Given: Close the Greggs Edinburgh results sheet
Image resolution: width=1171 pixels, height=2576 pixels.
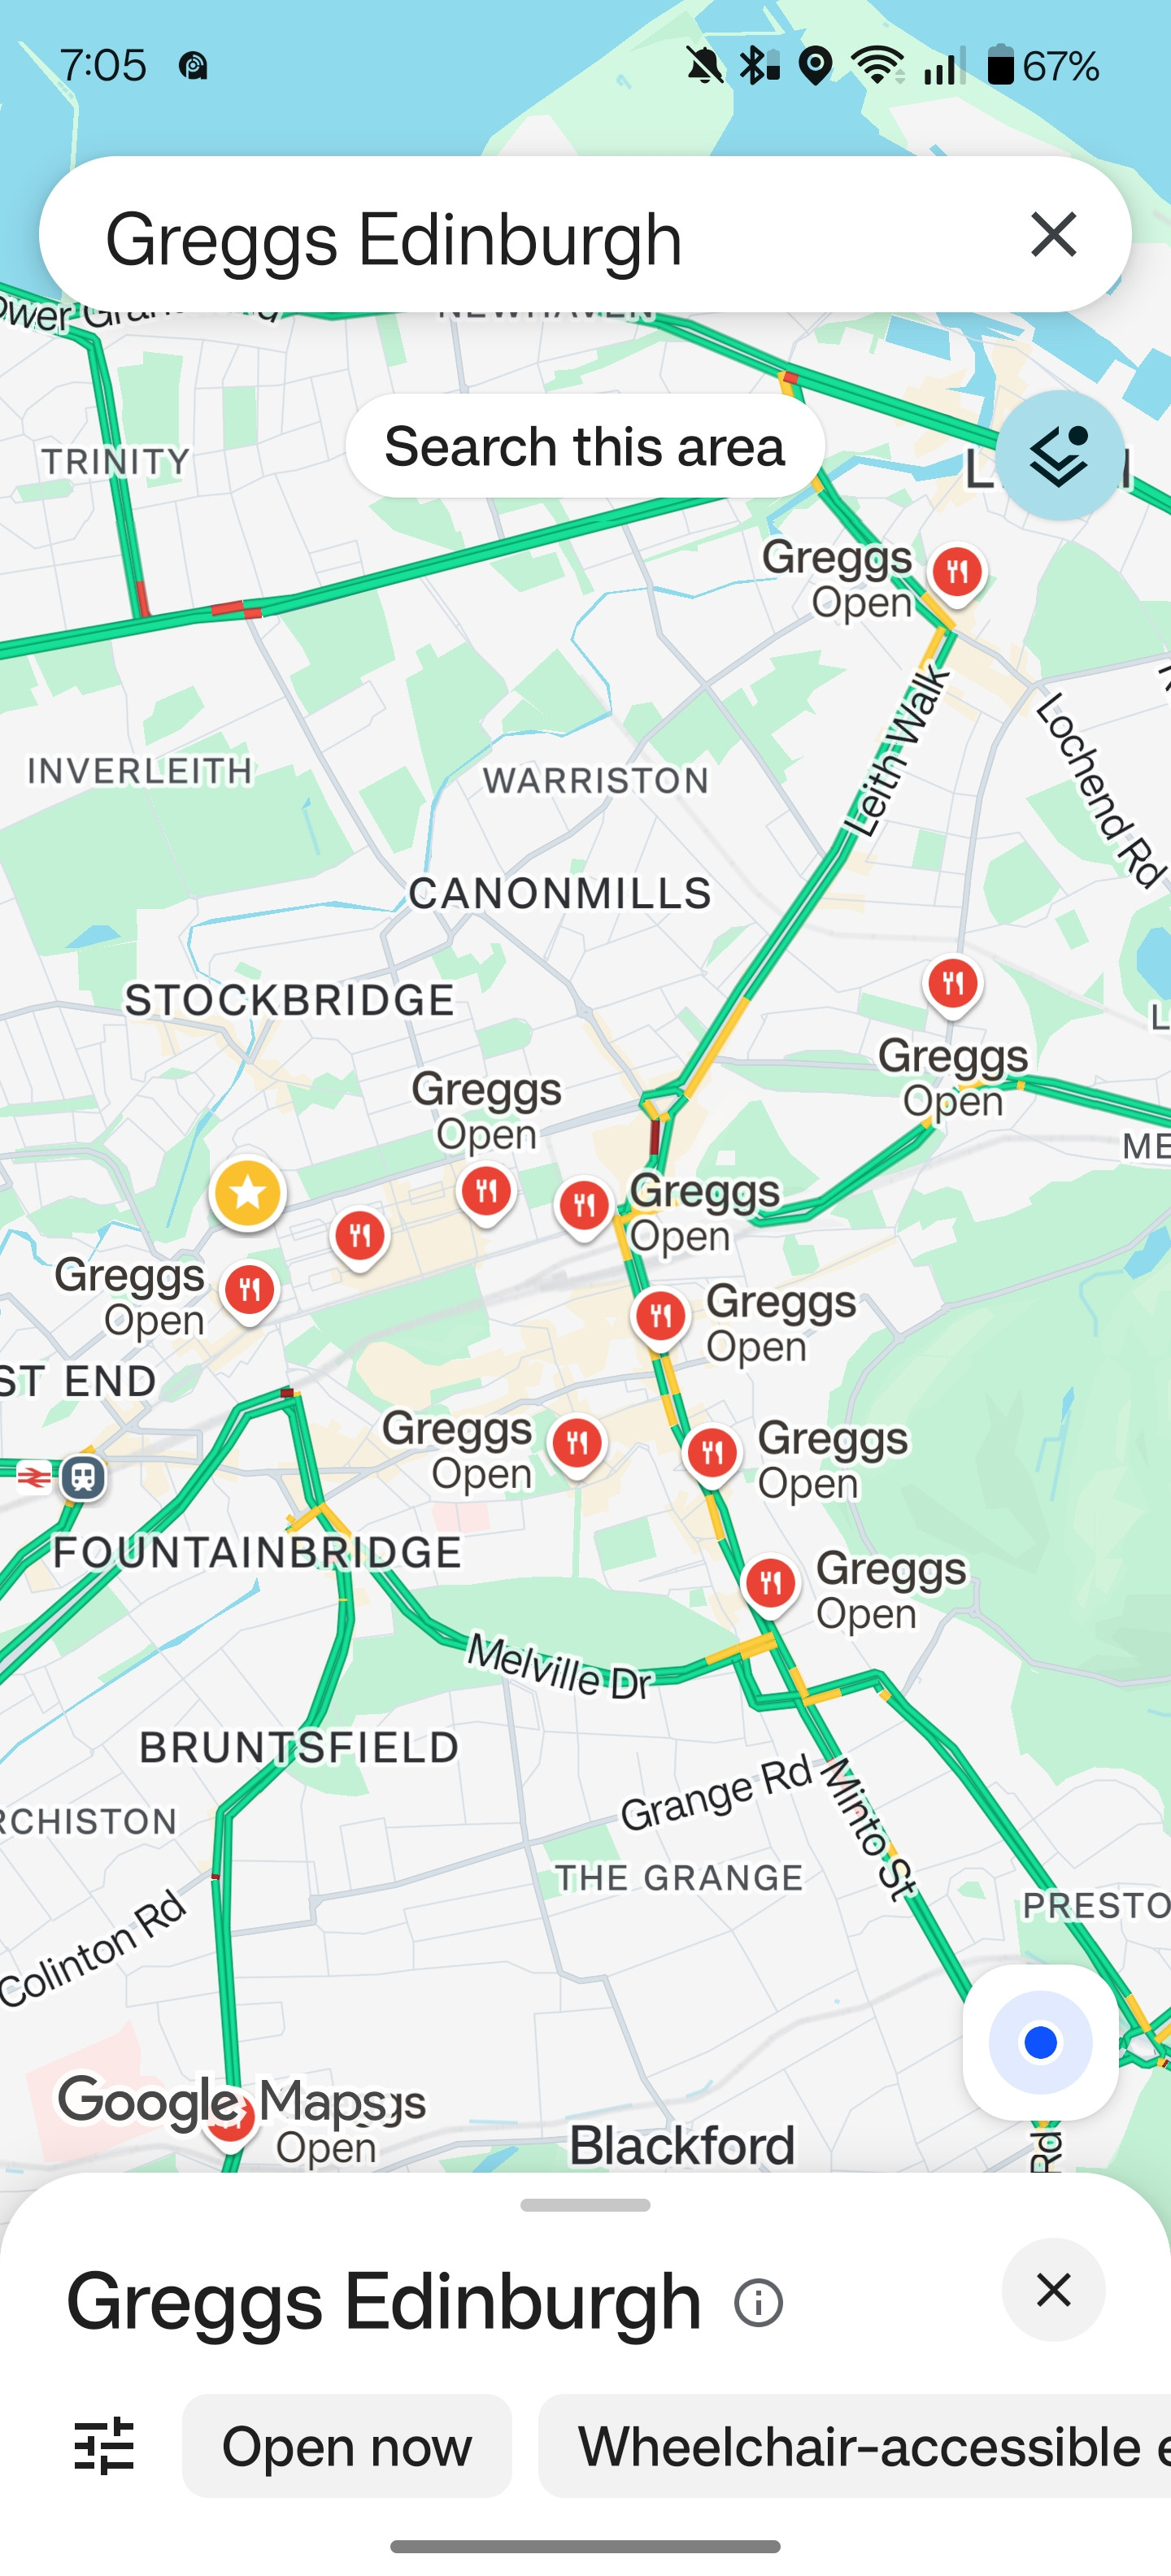Looking at the screenshot, I should tap(1053, 2289).
